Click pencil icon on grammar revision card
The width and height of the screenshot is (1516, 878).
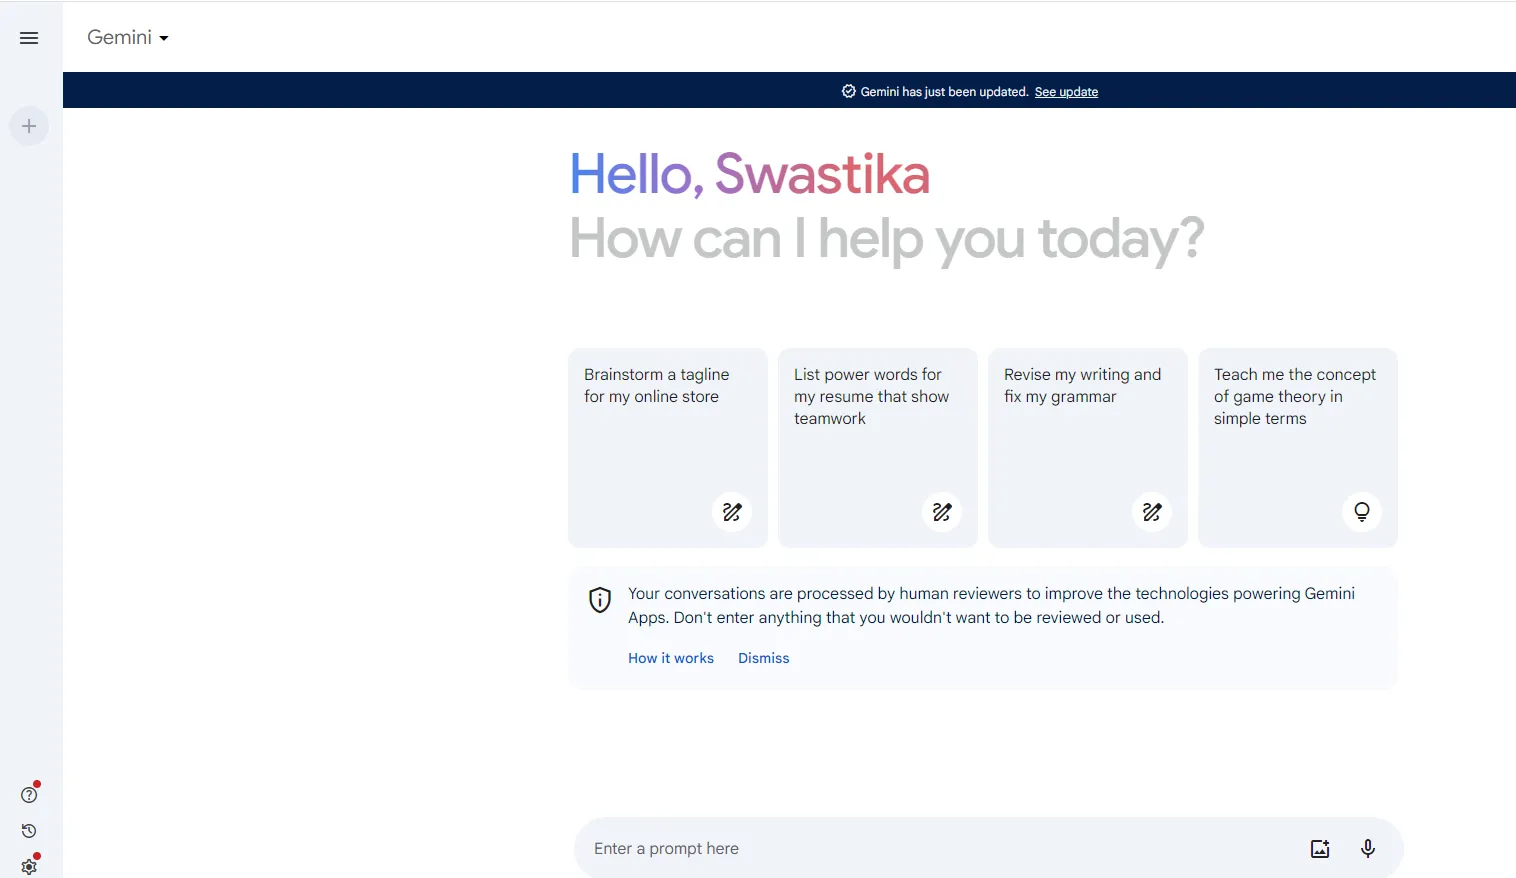[1152, 512]
